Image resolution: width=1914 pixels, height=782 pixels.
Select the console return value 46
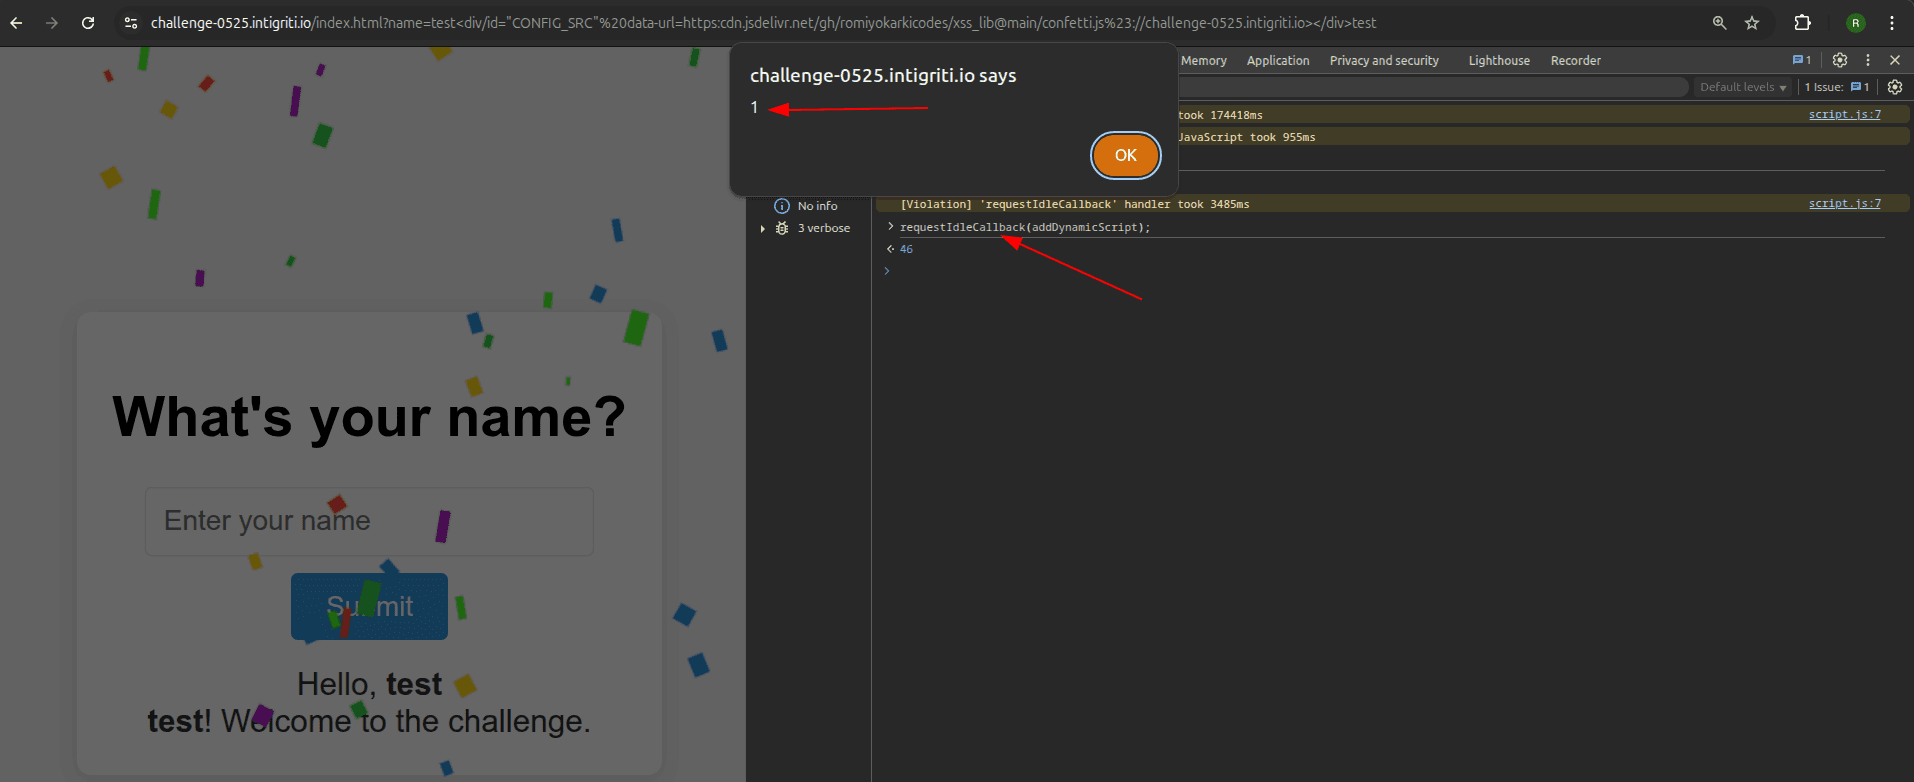(x=906, y=249)
